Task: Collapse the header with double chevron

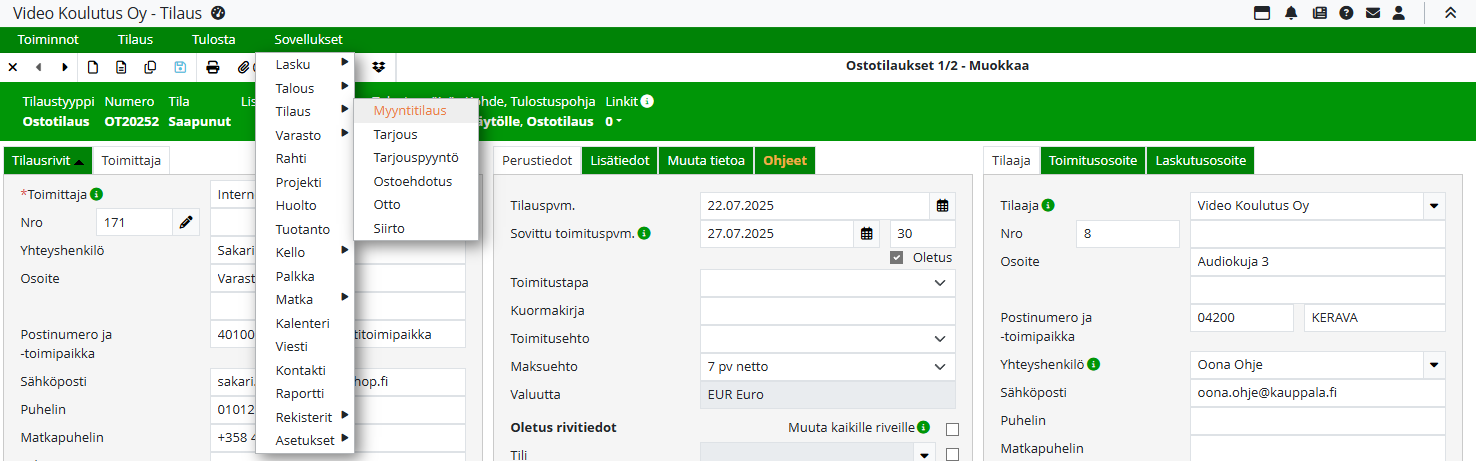Action: [x=1450, y=13]
